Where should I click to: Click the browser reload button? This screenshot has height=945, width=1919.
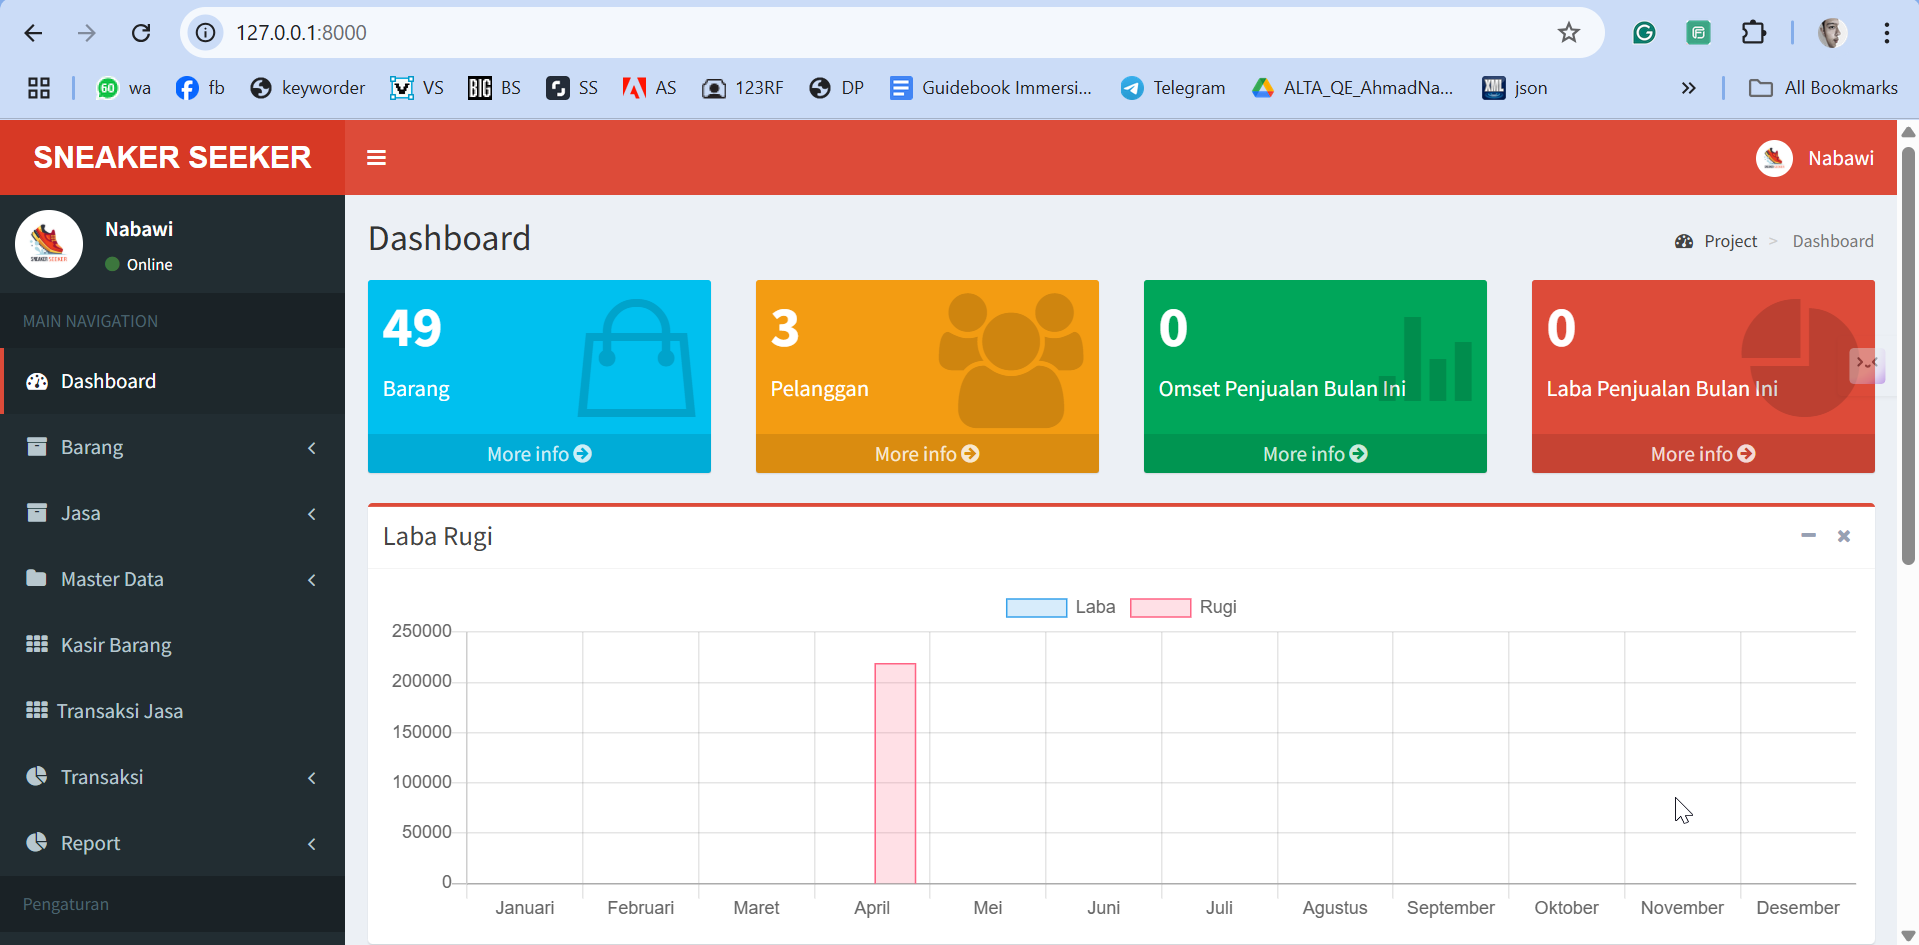141,33
